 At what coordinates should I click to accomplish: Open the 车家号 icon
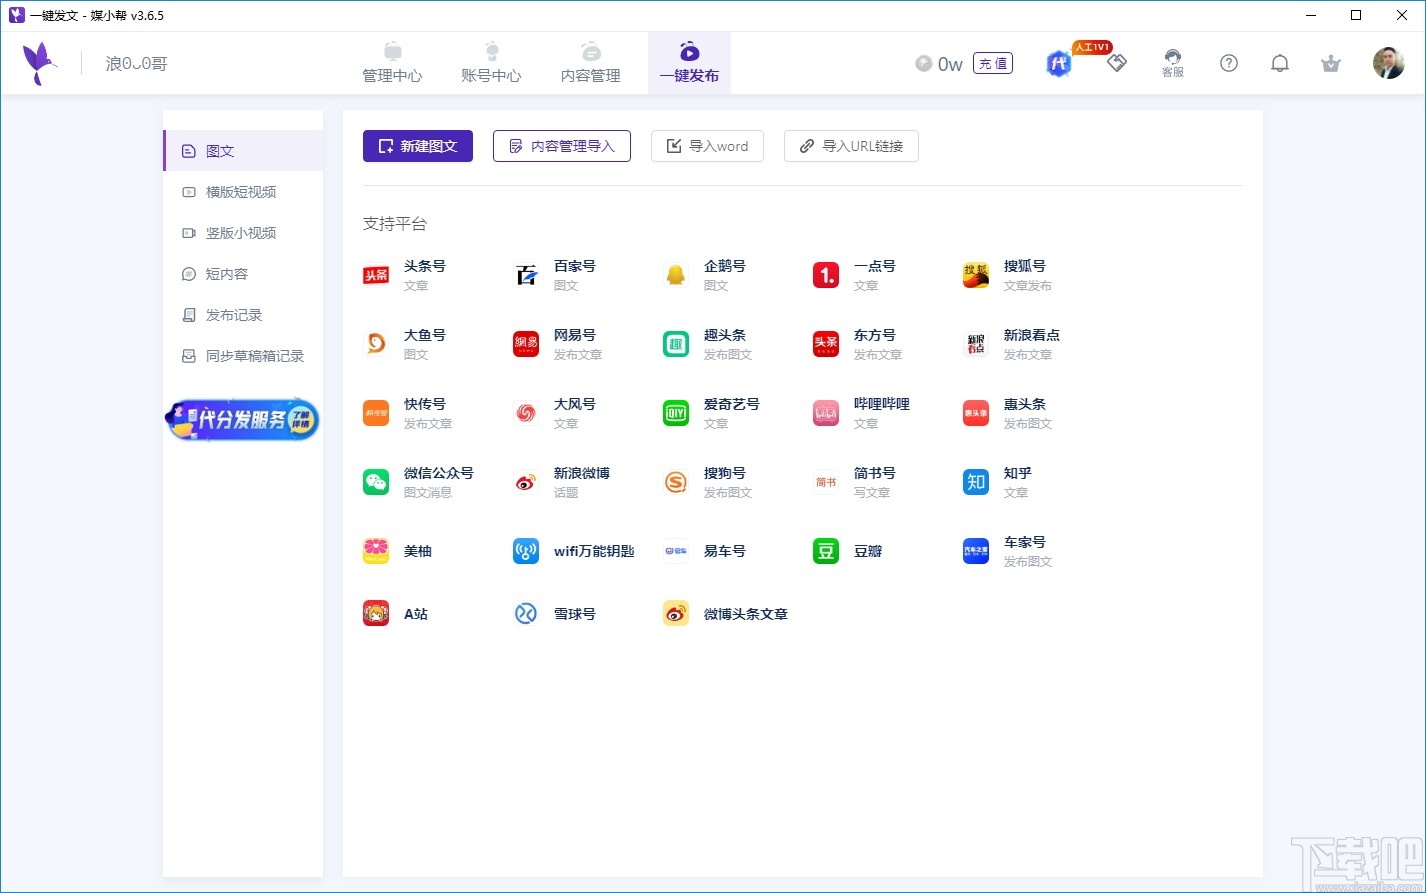976,551
